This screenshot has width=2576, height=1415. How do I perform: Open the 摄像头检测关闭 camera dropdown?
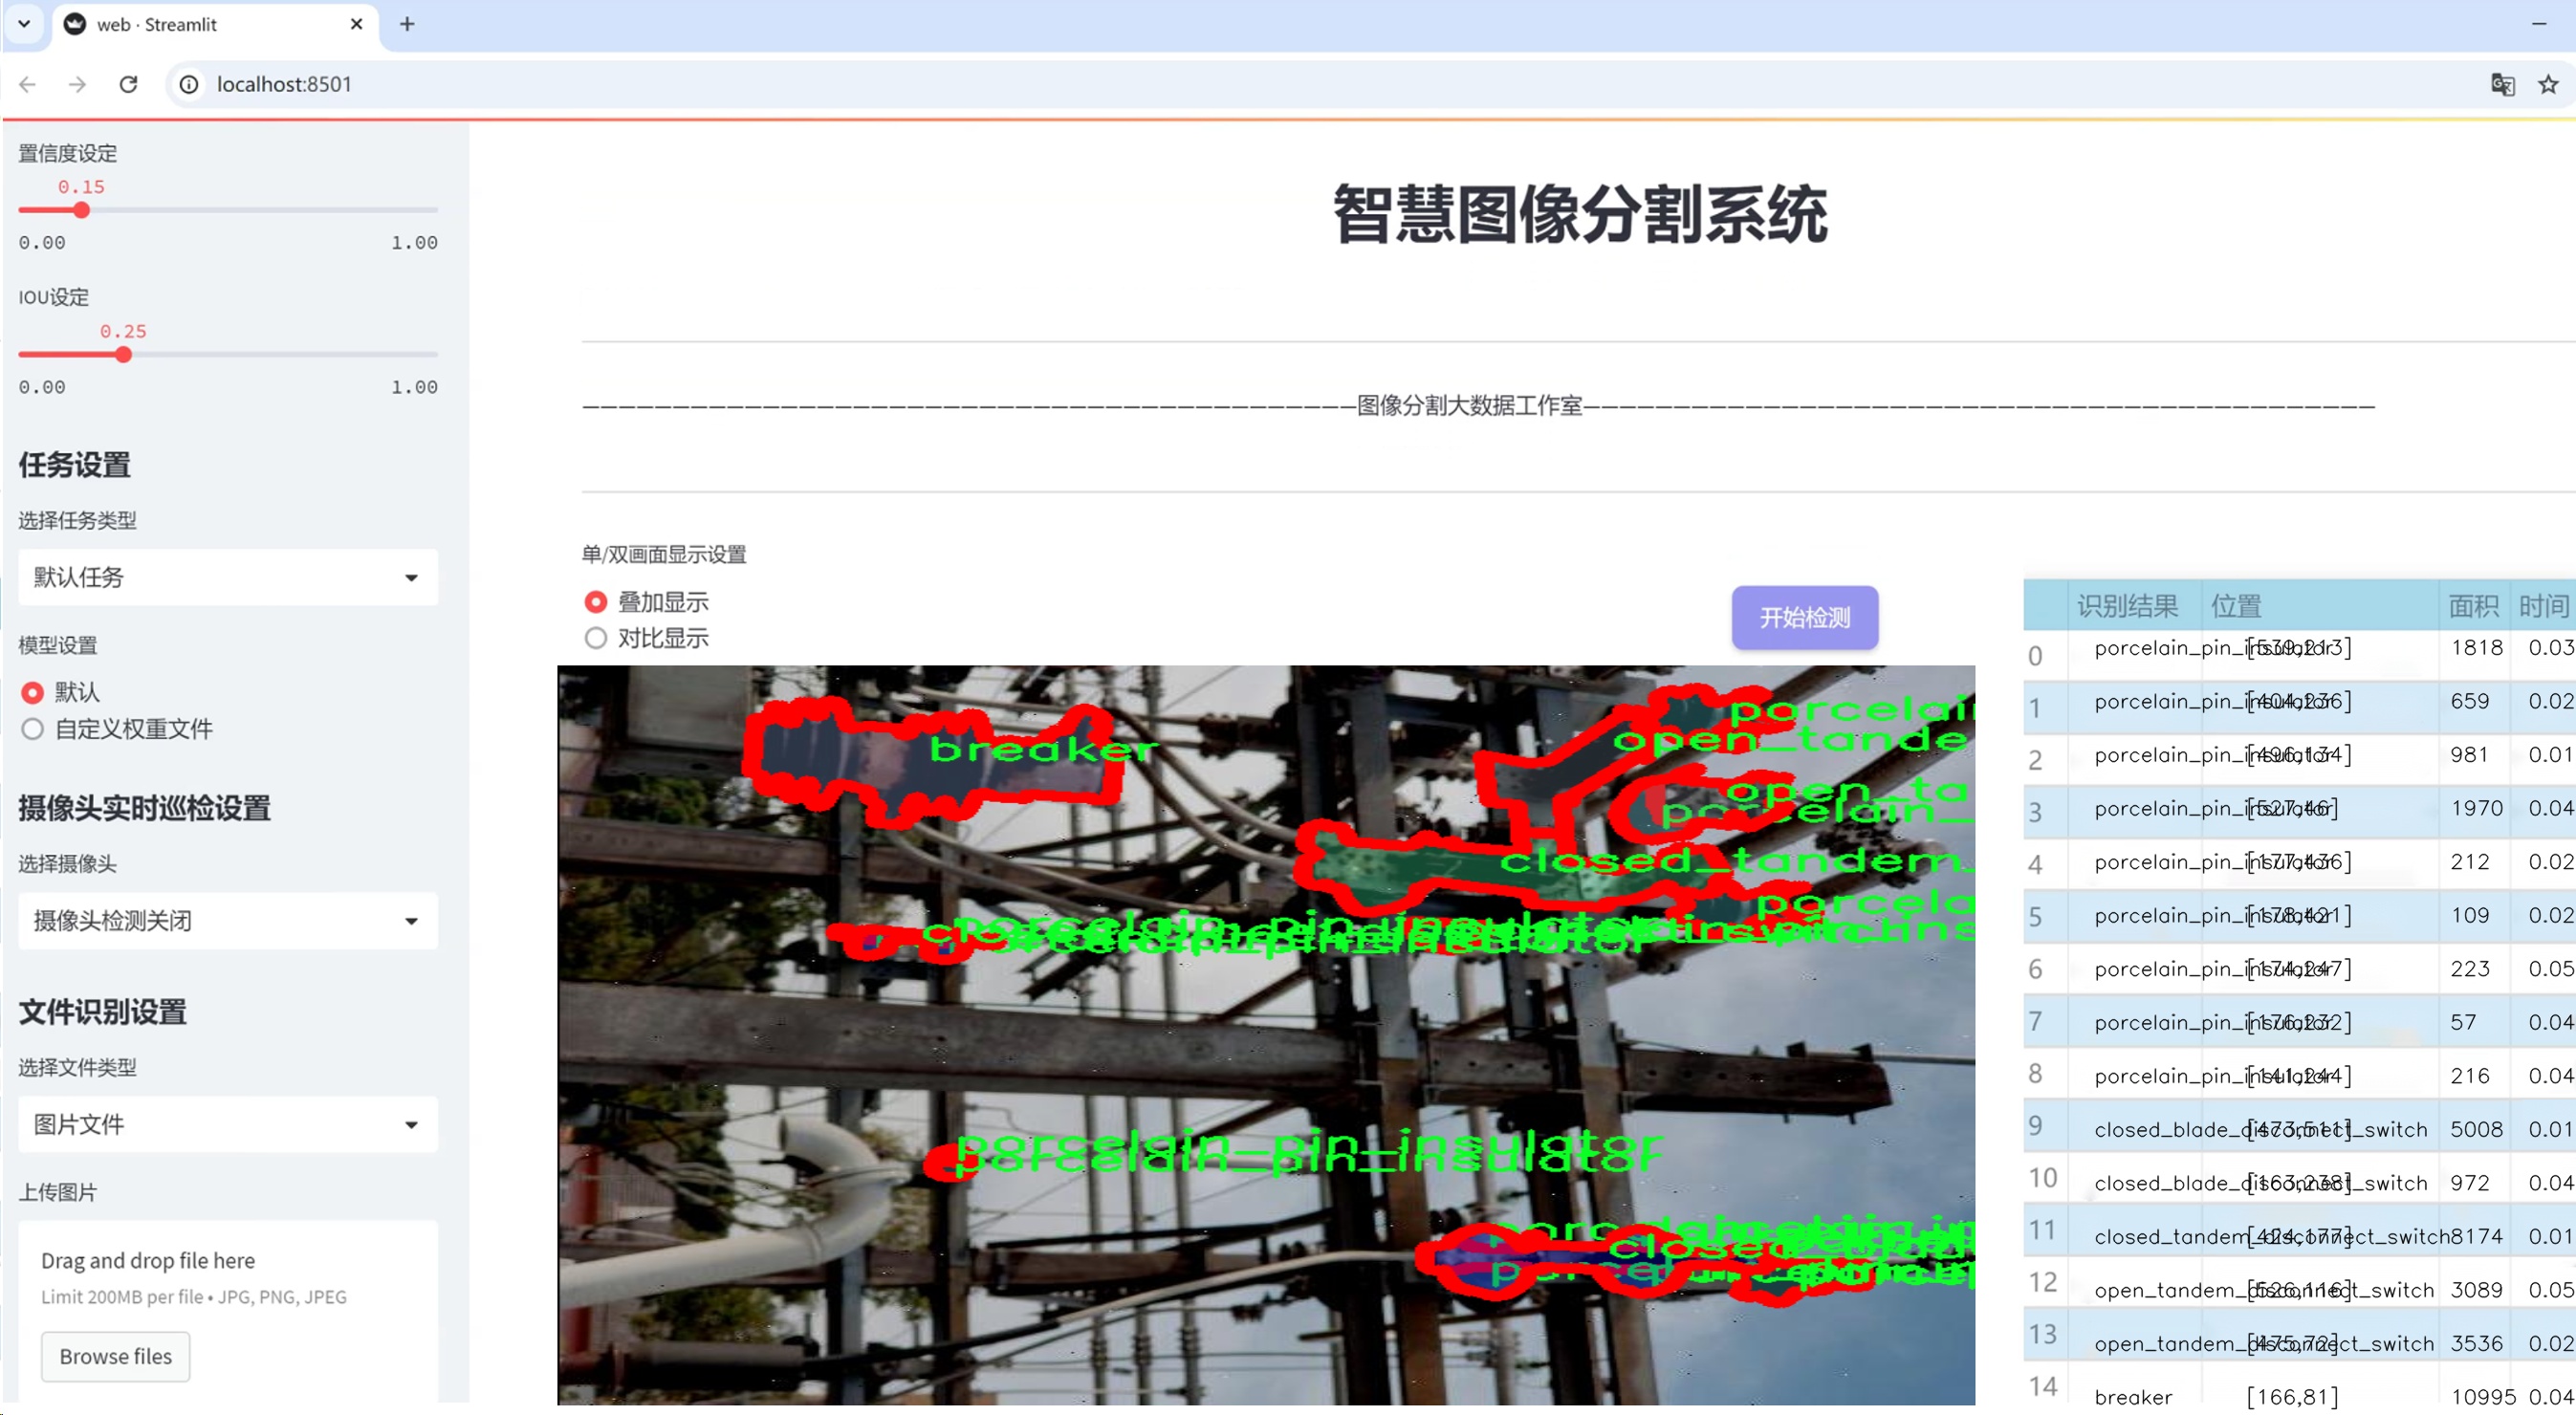228,920
